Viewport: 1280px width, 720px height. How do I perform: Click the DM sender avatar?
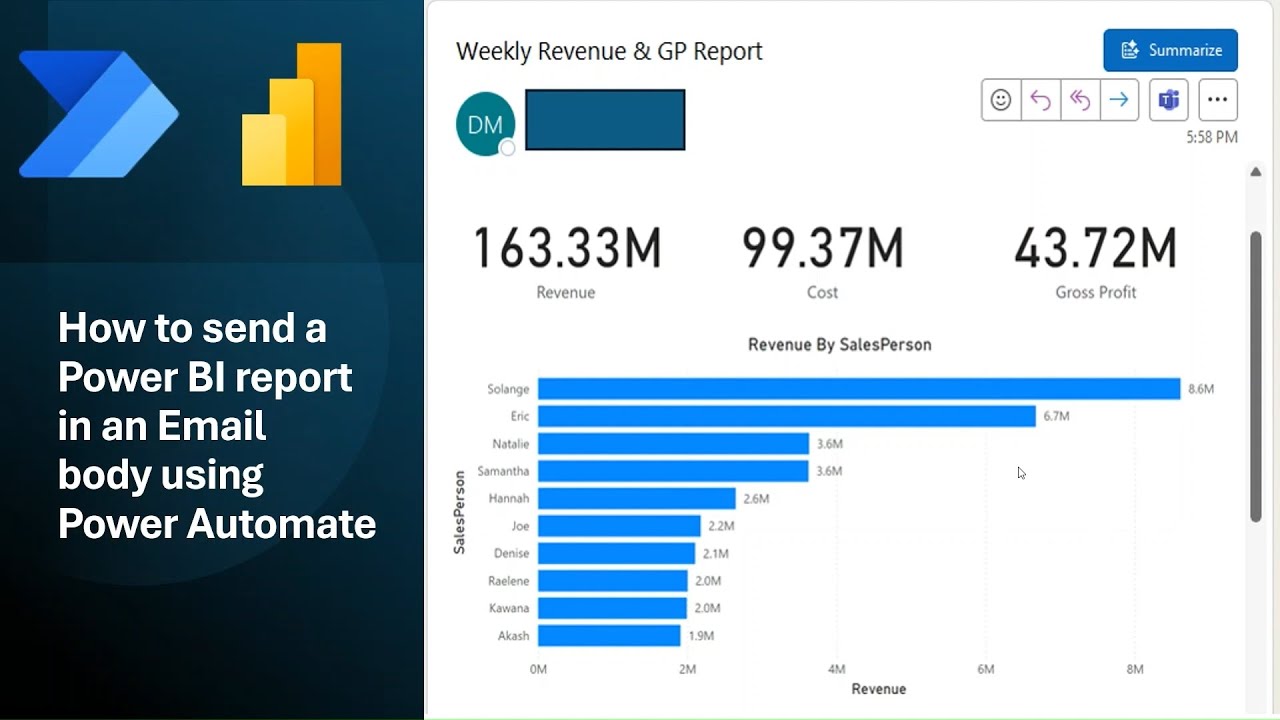[485, 124]
